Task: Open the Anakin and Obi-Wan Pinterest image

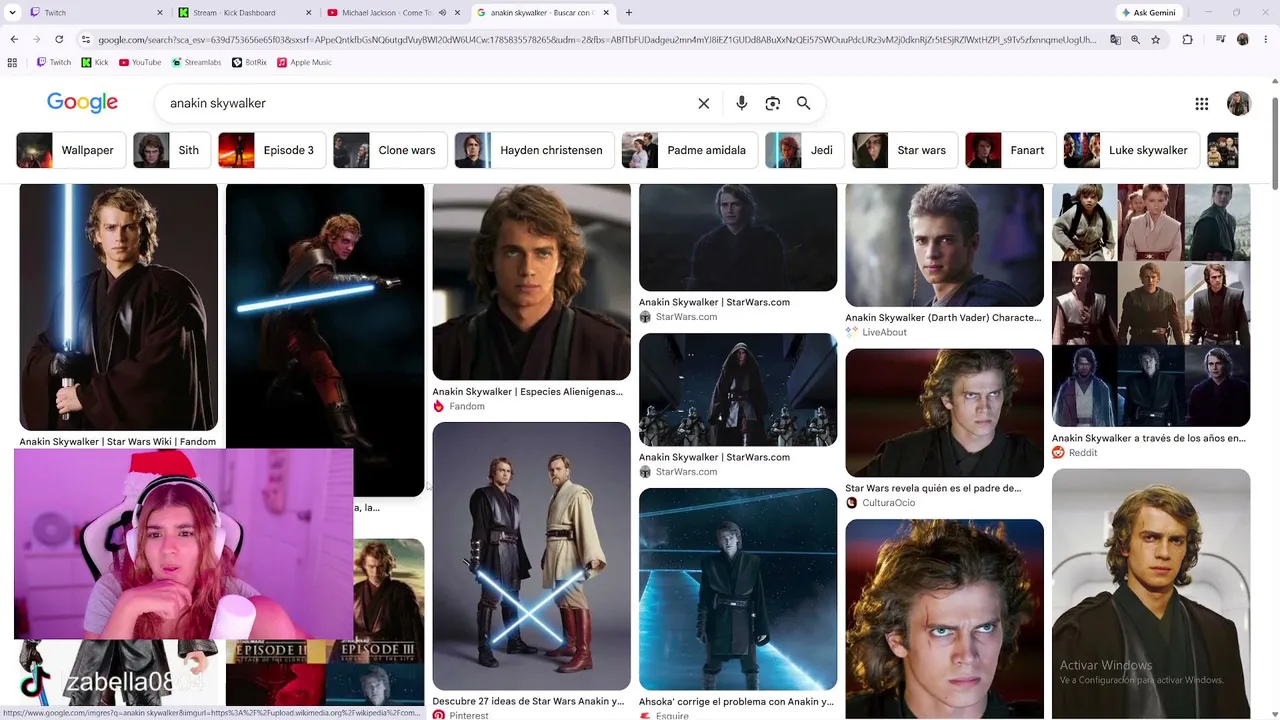Action: [531, 556]
